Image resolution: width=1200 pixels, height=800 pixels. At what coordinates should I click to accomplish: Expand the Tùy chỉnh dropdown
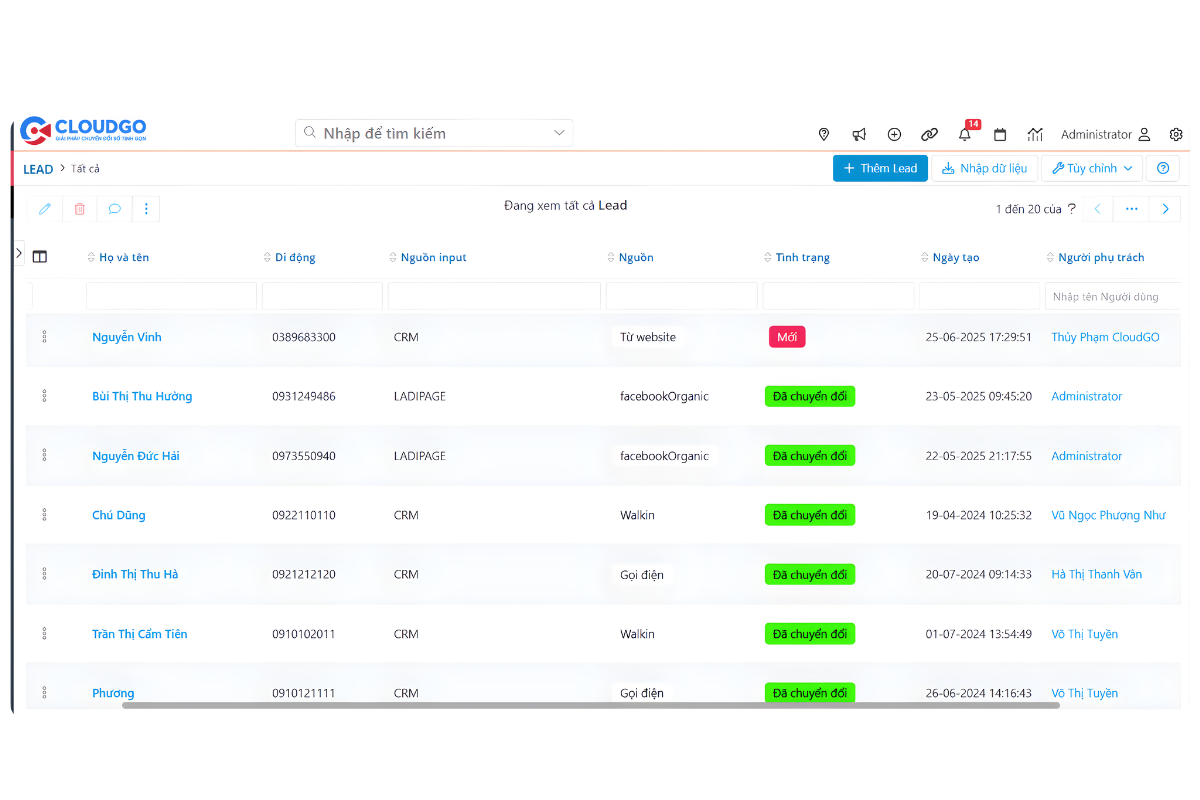[x=1091, y=168]
